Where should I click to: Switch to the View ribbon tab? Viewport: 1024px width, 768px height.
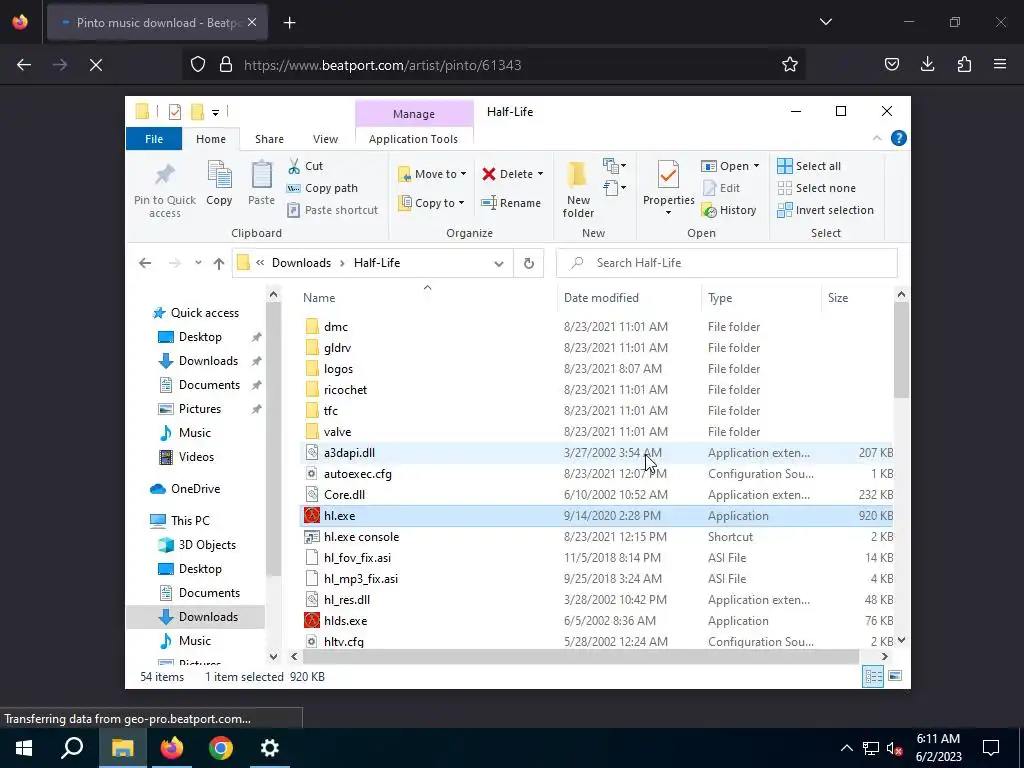pyautogui.click(x=325, y=138)
